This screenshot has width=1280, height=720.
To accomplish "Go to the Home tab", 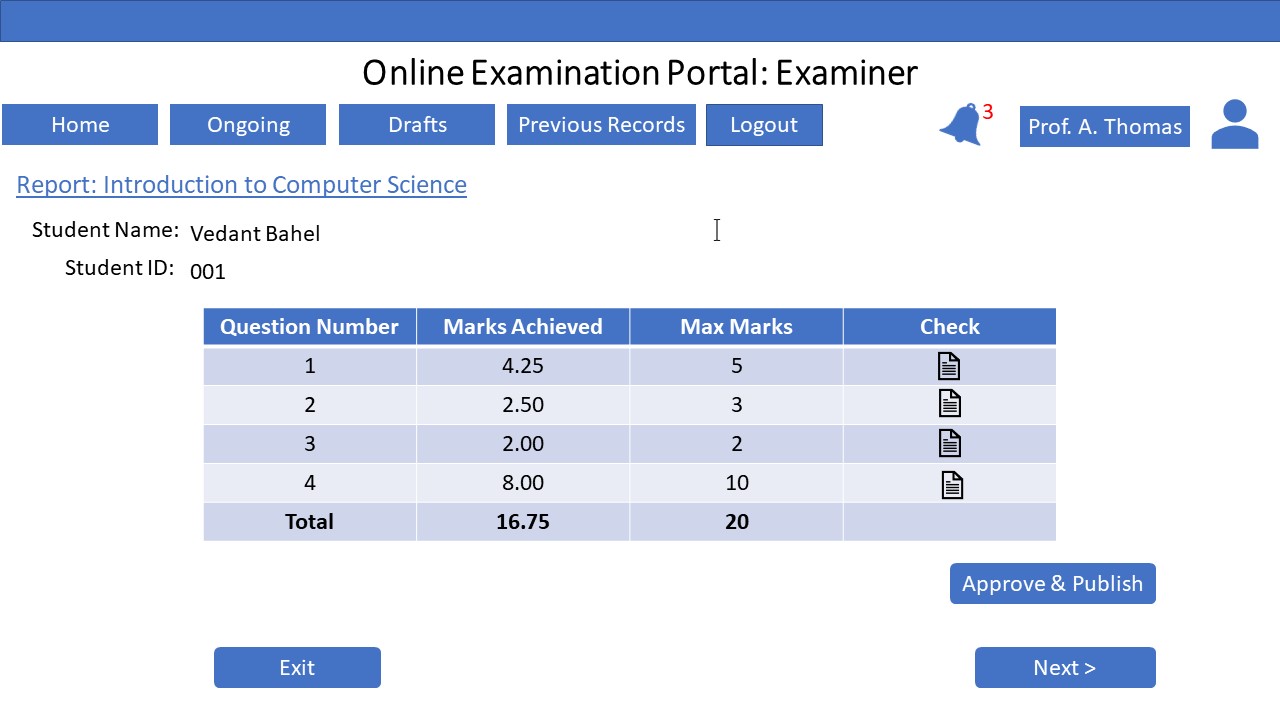I will tap(80, 125).
